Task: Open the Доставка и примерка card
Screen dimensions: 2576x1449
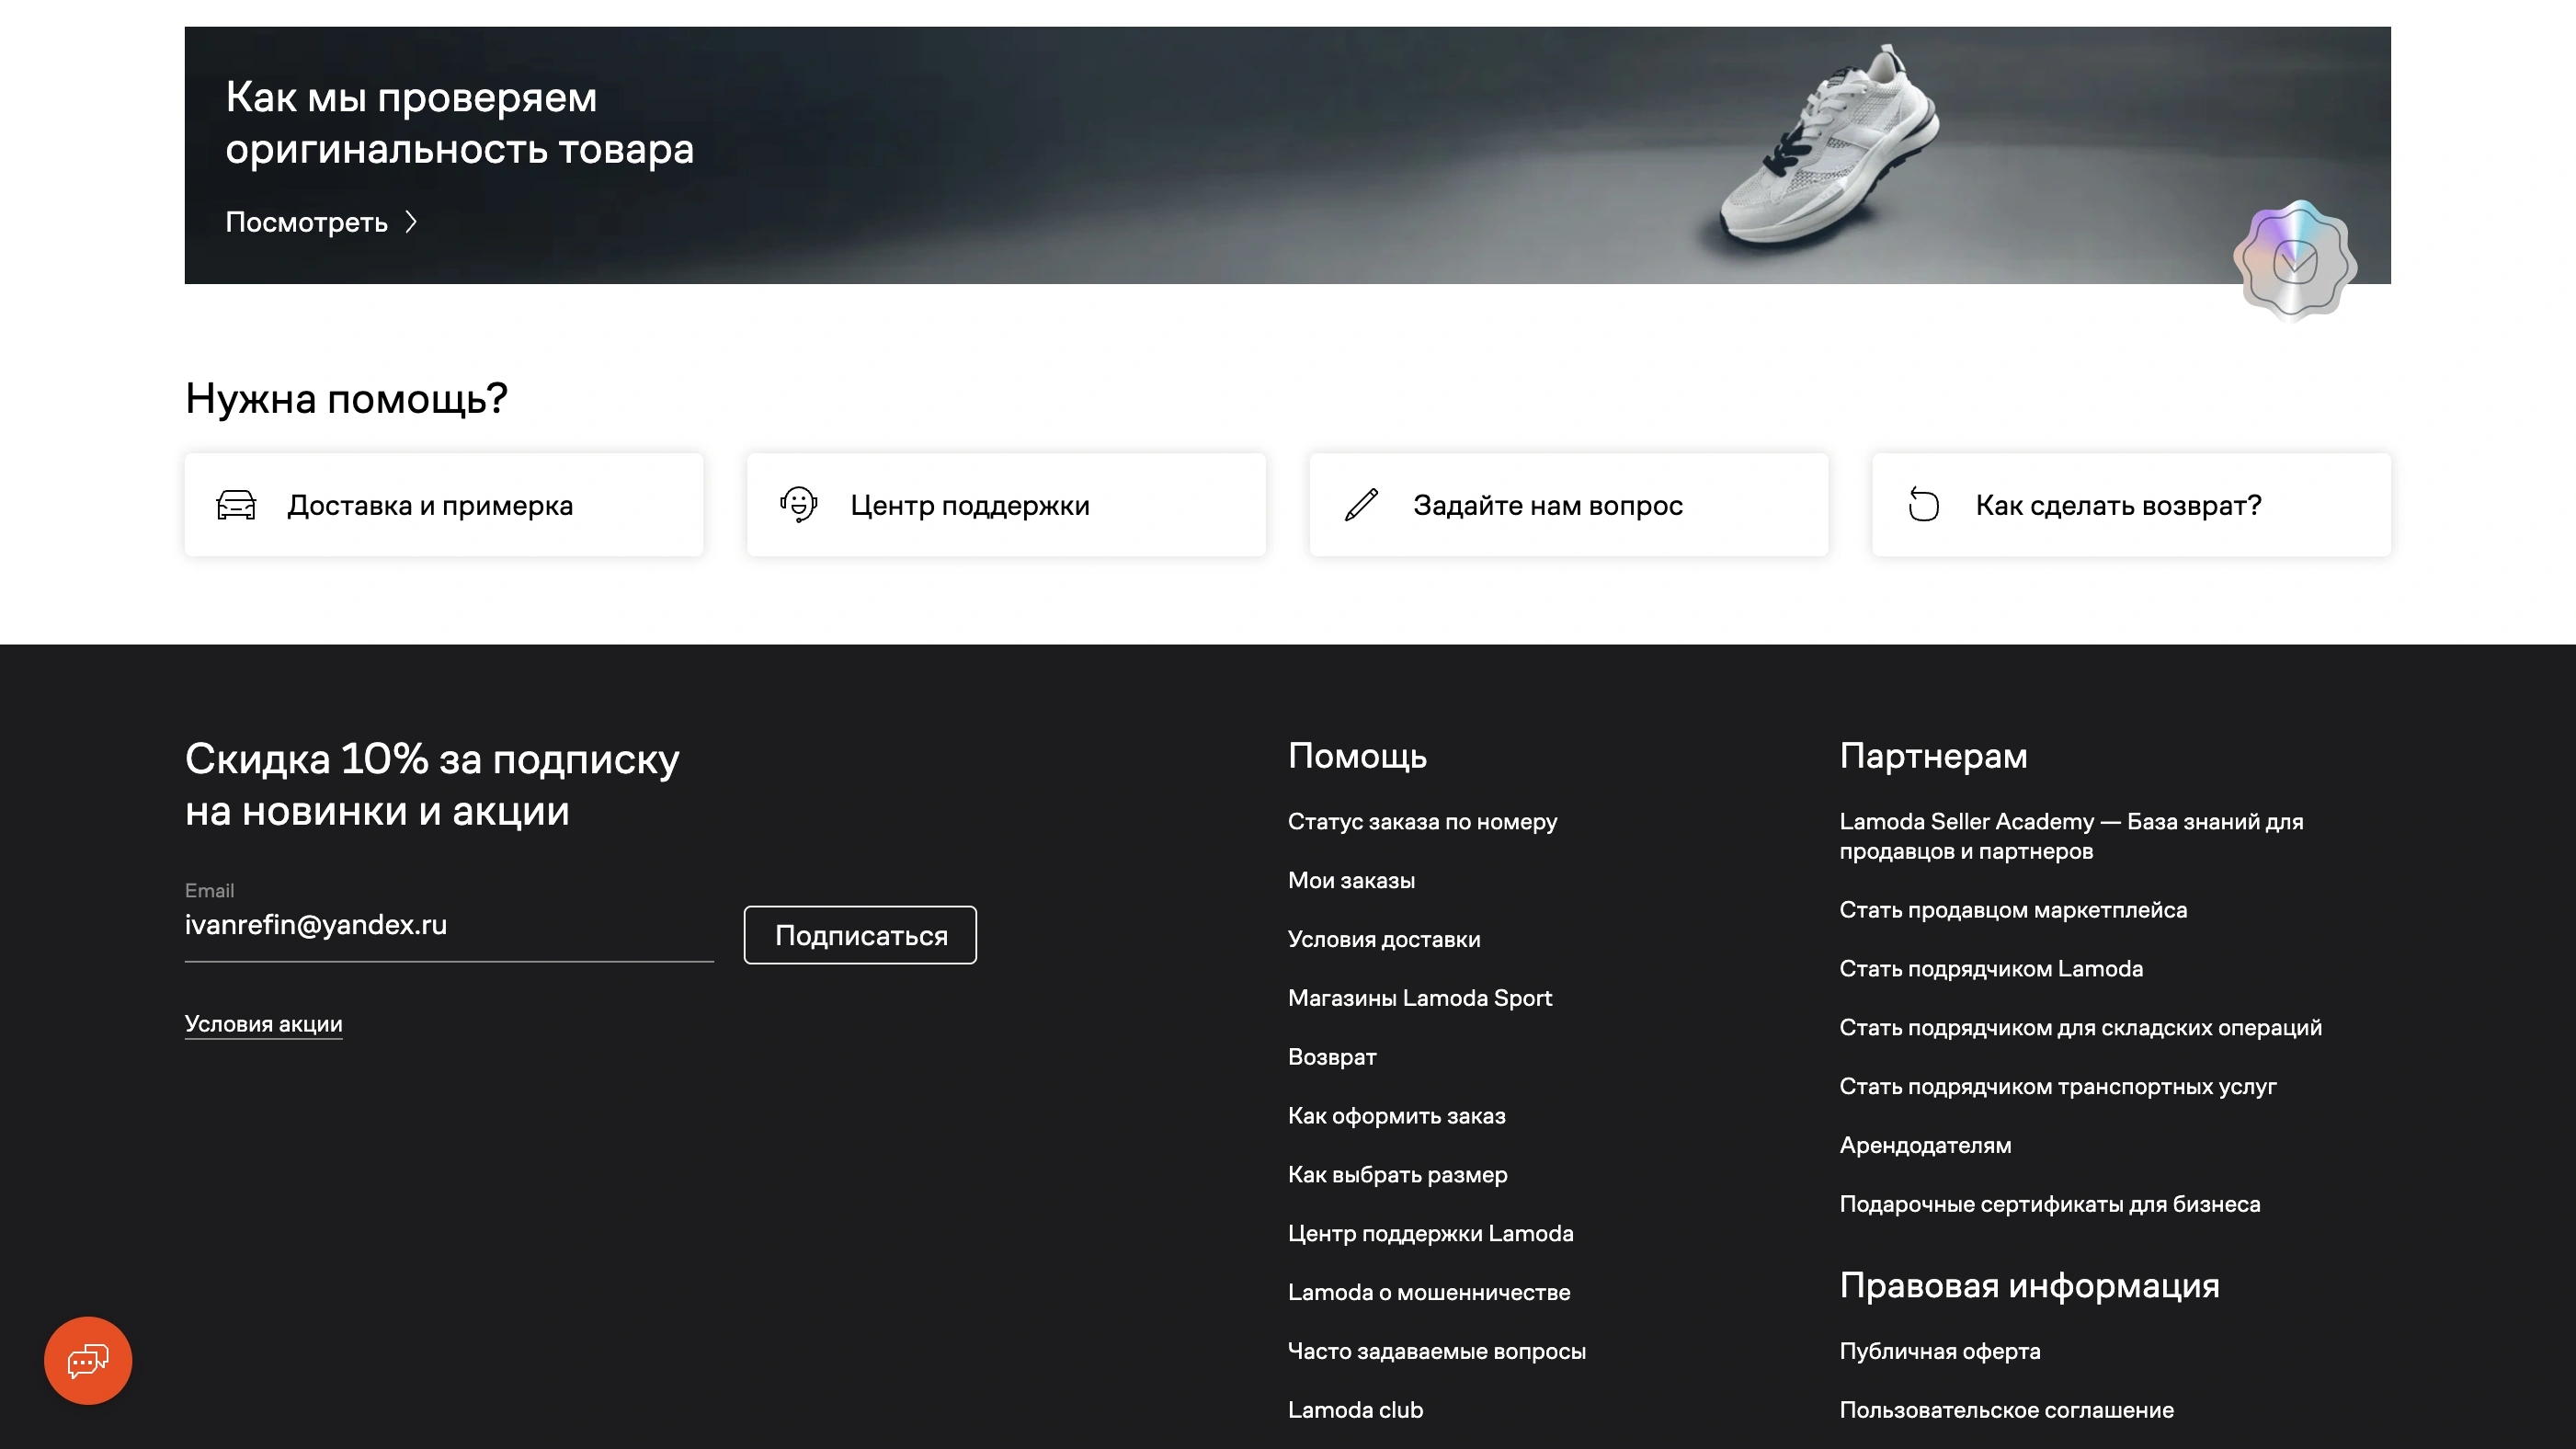Action: pos(444,505)
